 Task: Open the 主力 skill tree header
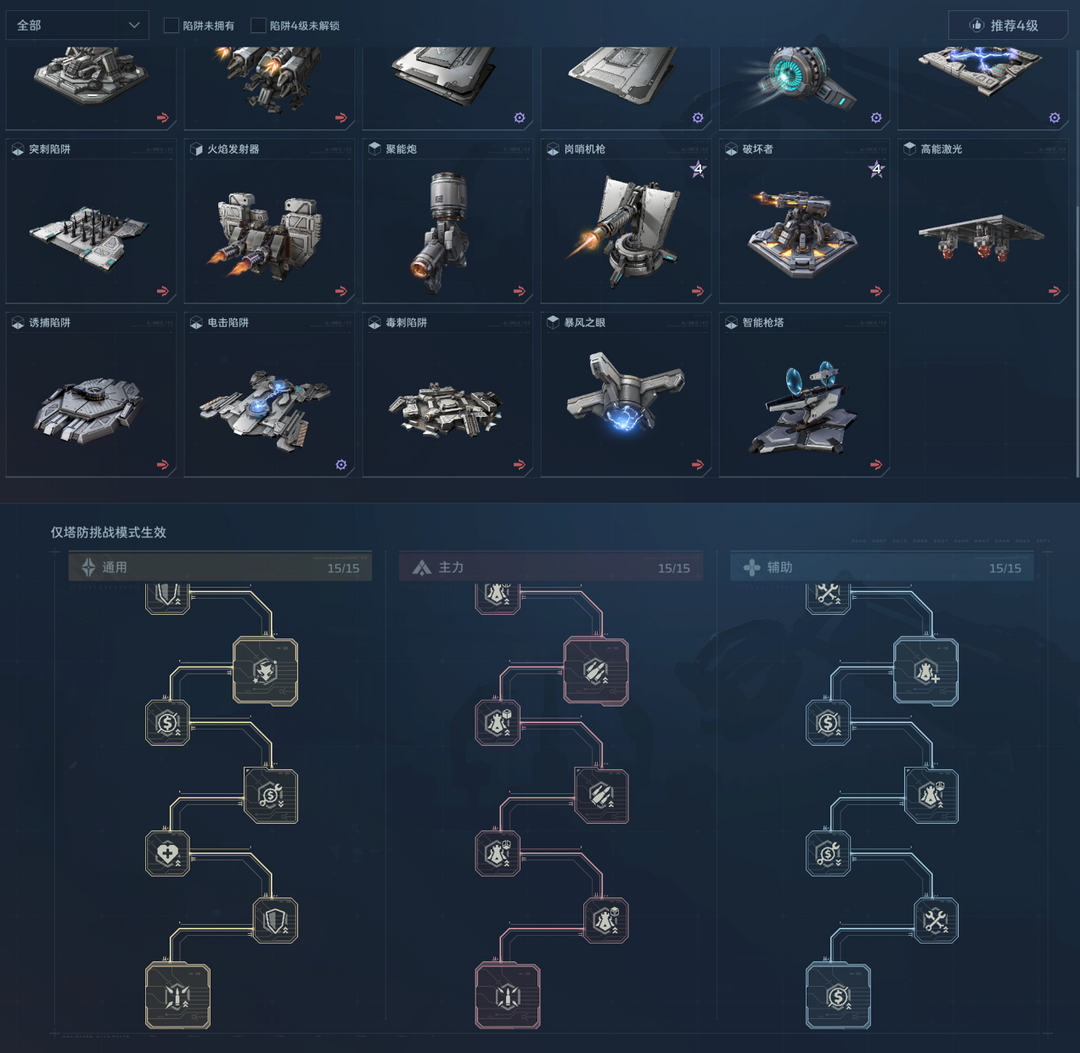(551, 567)
